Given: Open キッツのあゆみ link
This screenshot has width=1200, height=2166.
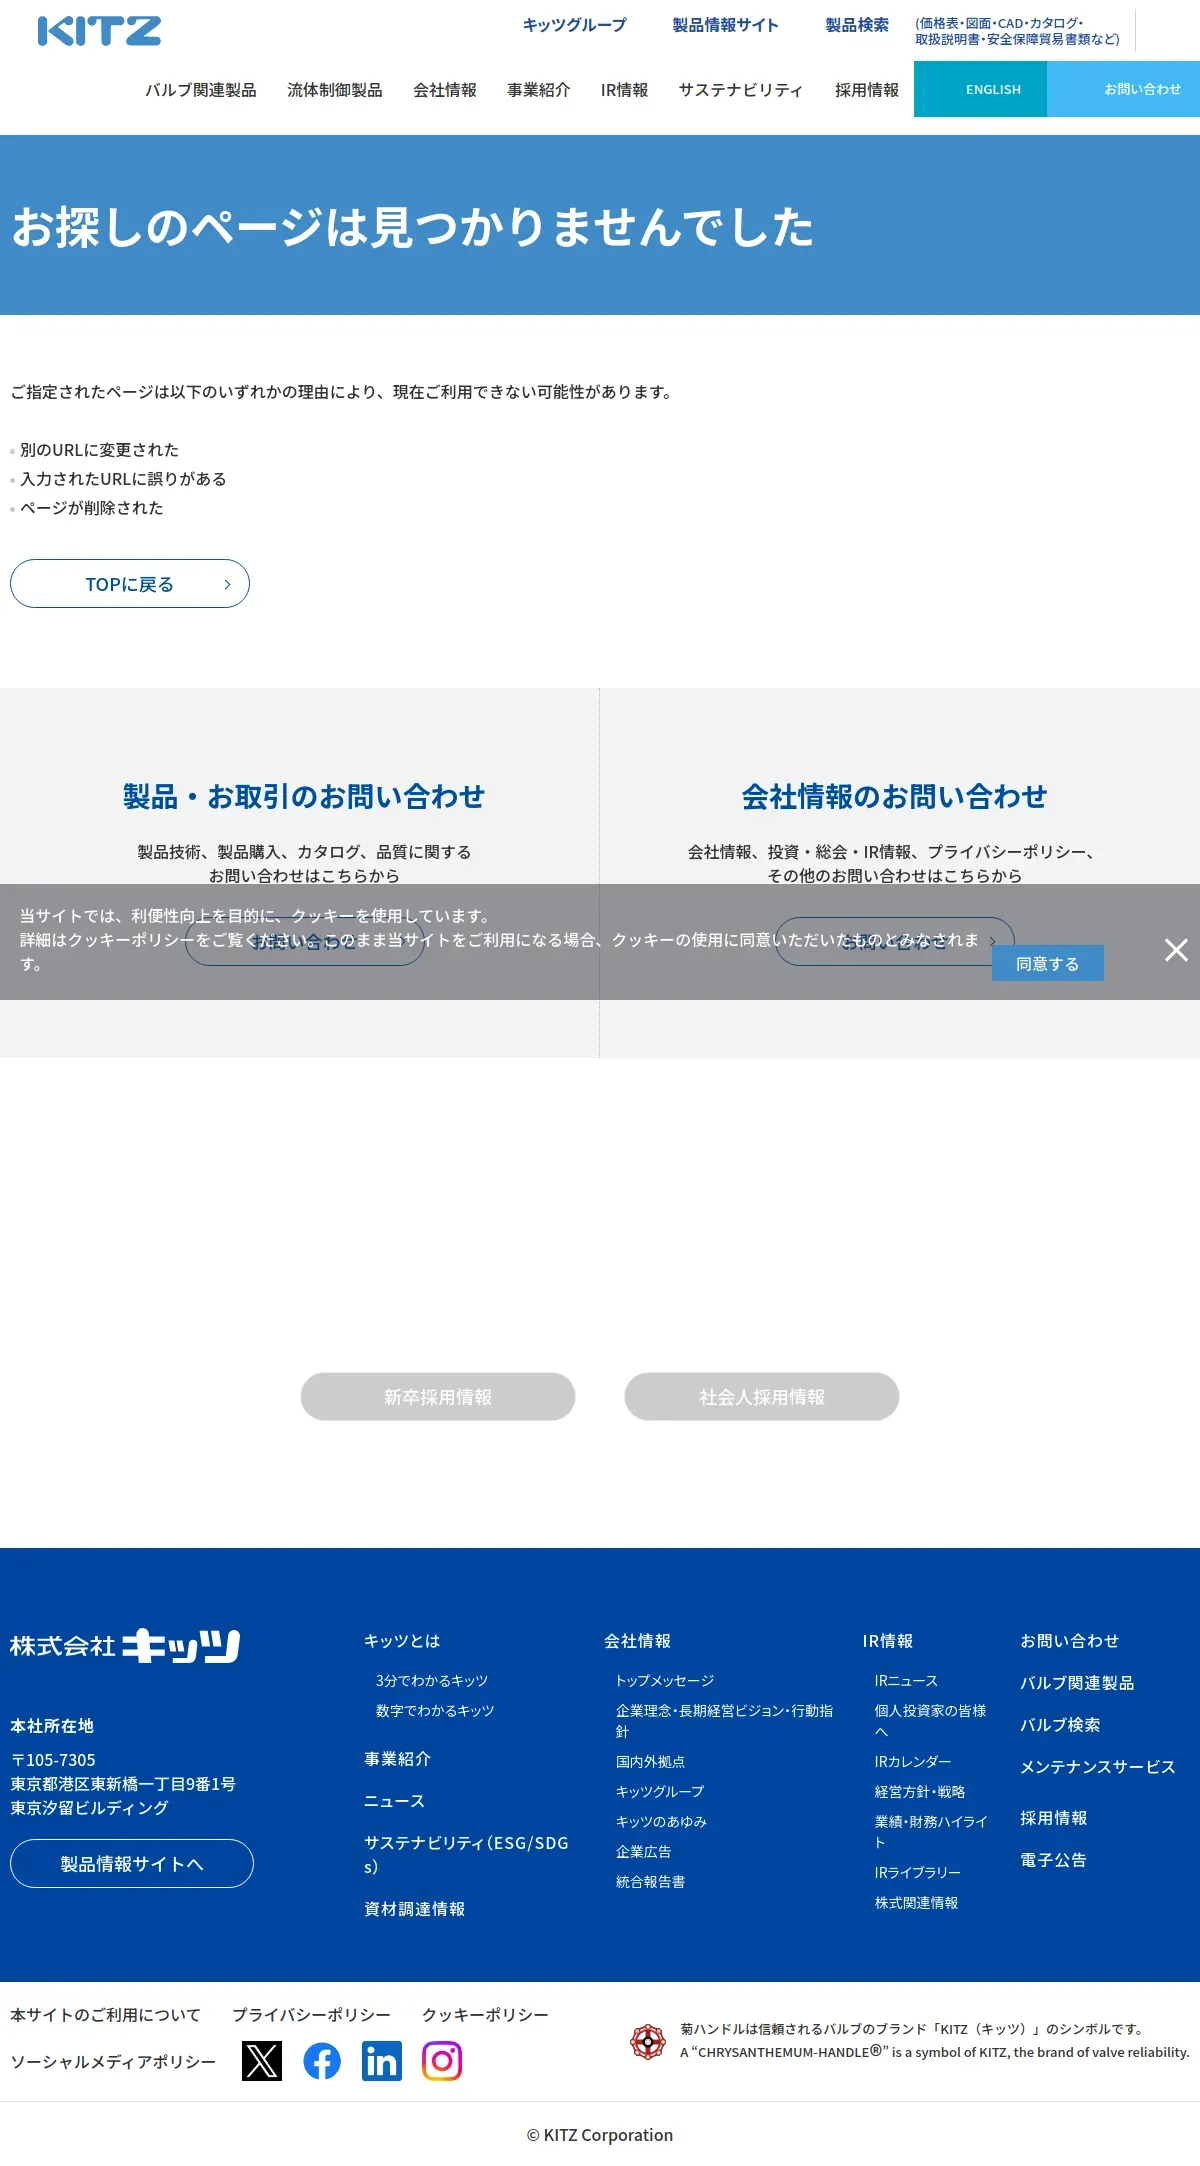Looking at the screenshot, I should coord(661,1822).
